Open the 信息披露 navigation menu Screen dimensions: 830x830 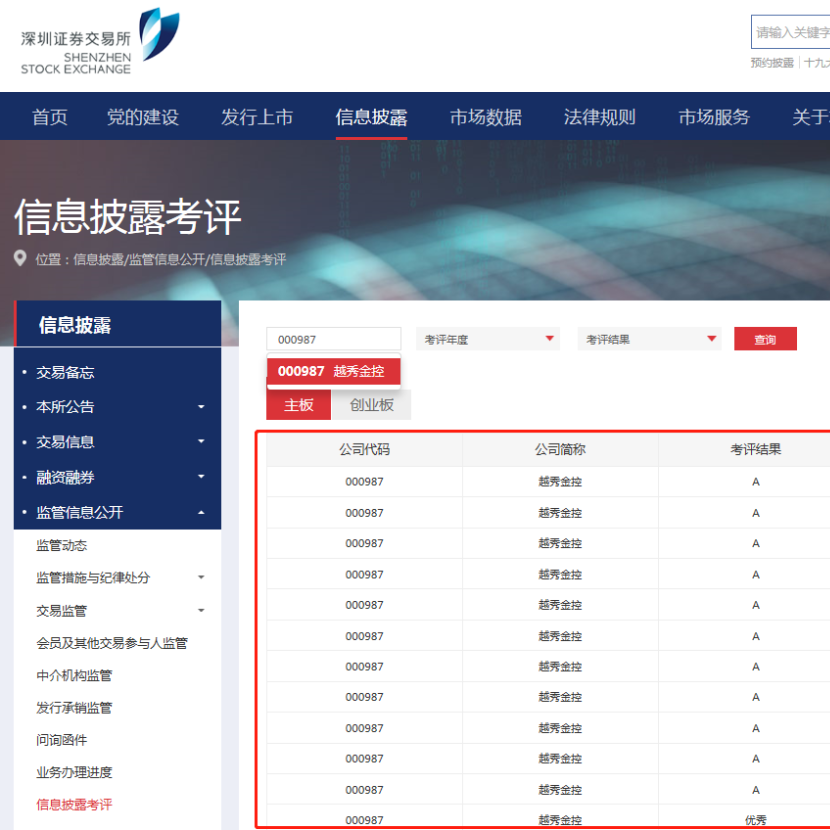pyautogui.click(x=371, y=117)
